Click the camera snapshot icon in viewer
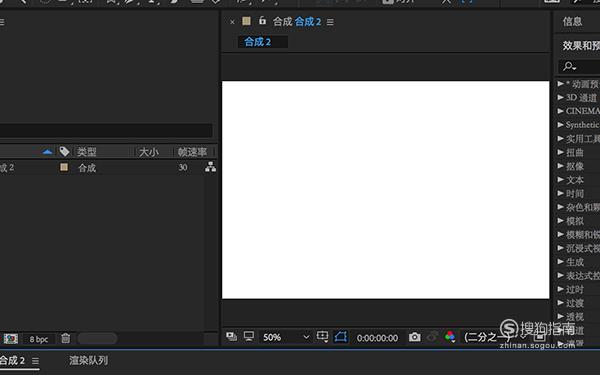This screenshot has height=375, width=600. click(x=414, y=337)
